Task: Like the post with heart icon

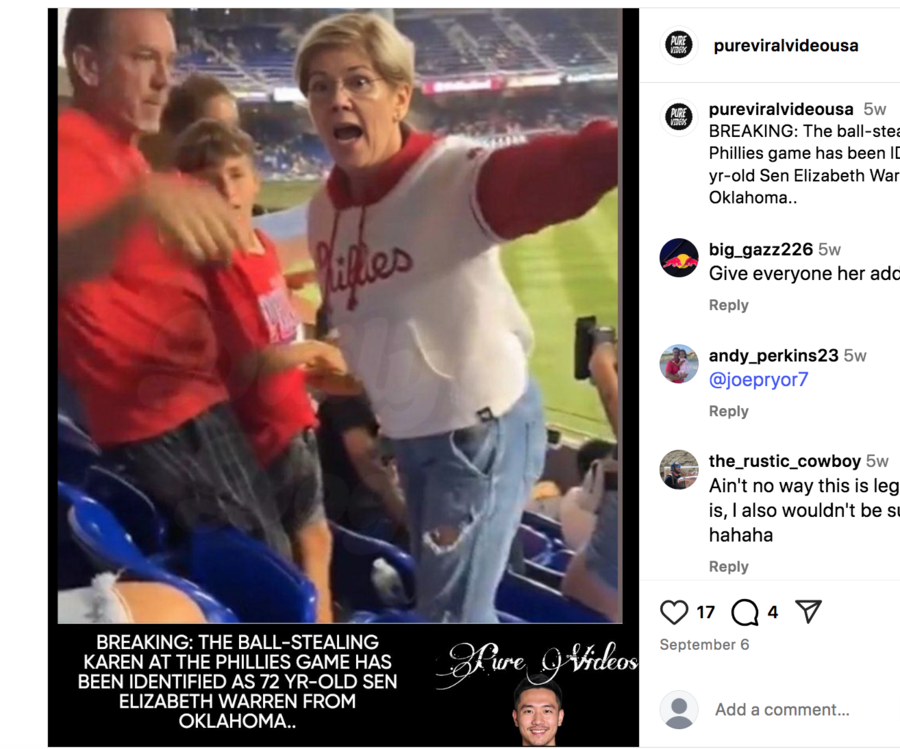Action: (x=674, y=612)
